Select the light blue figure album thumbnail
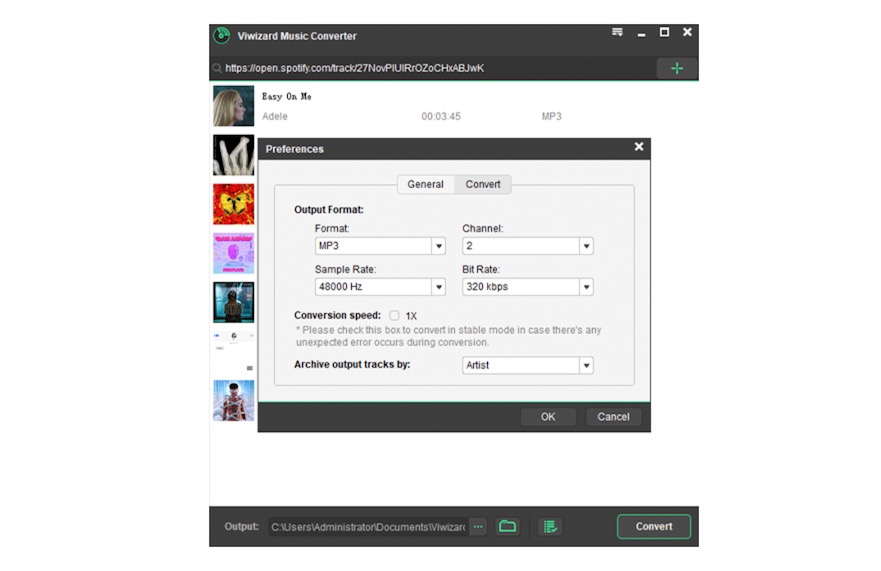Screen dimensions: 881x571 click(x=234, y=401)
